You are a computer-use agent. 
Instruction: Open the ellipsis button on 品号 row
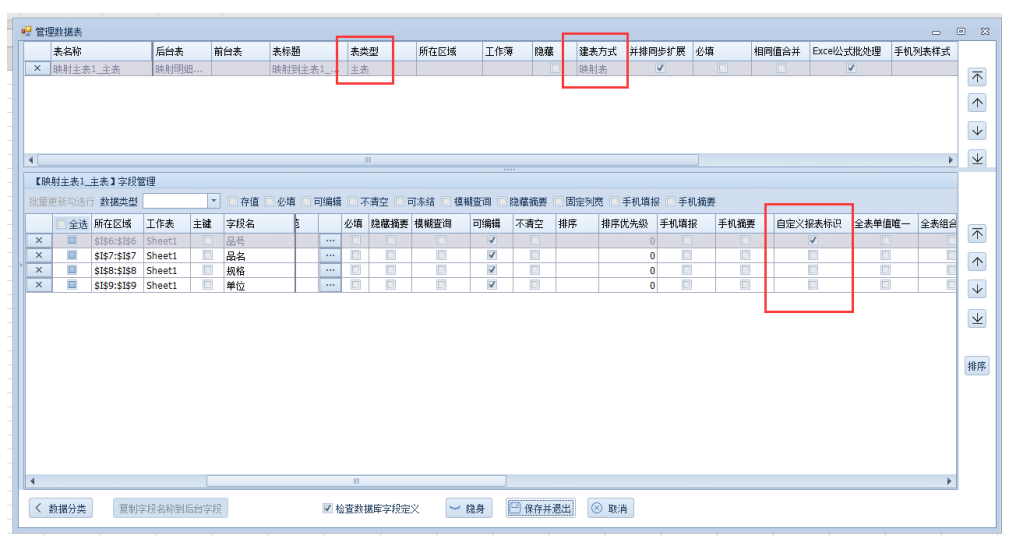tap(329, 241)
